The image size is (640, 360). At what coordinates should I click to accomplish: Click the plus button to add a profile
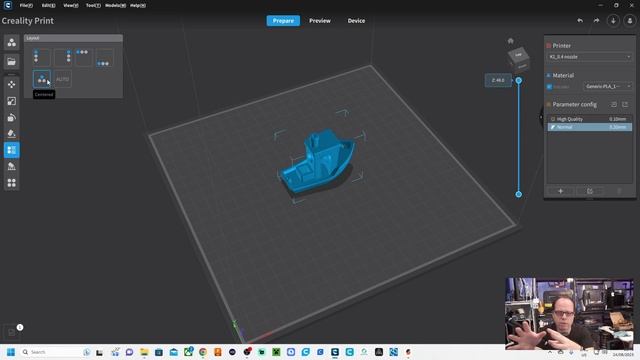[560, 191]
